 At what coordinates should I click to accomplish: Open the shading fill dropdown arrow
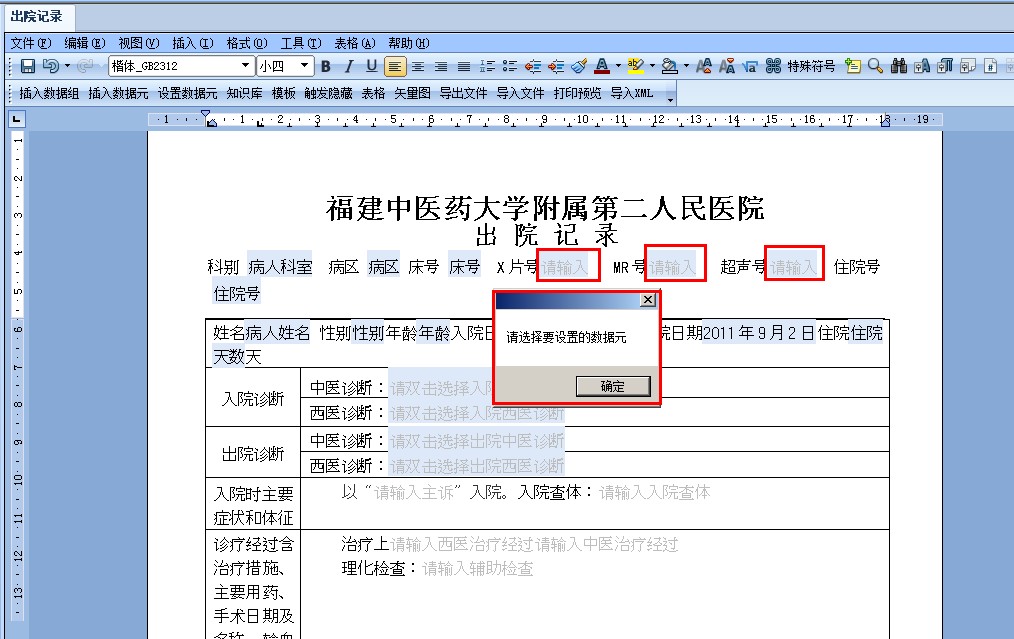pyautogui.click(x=686, y=66)
